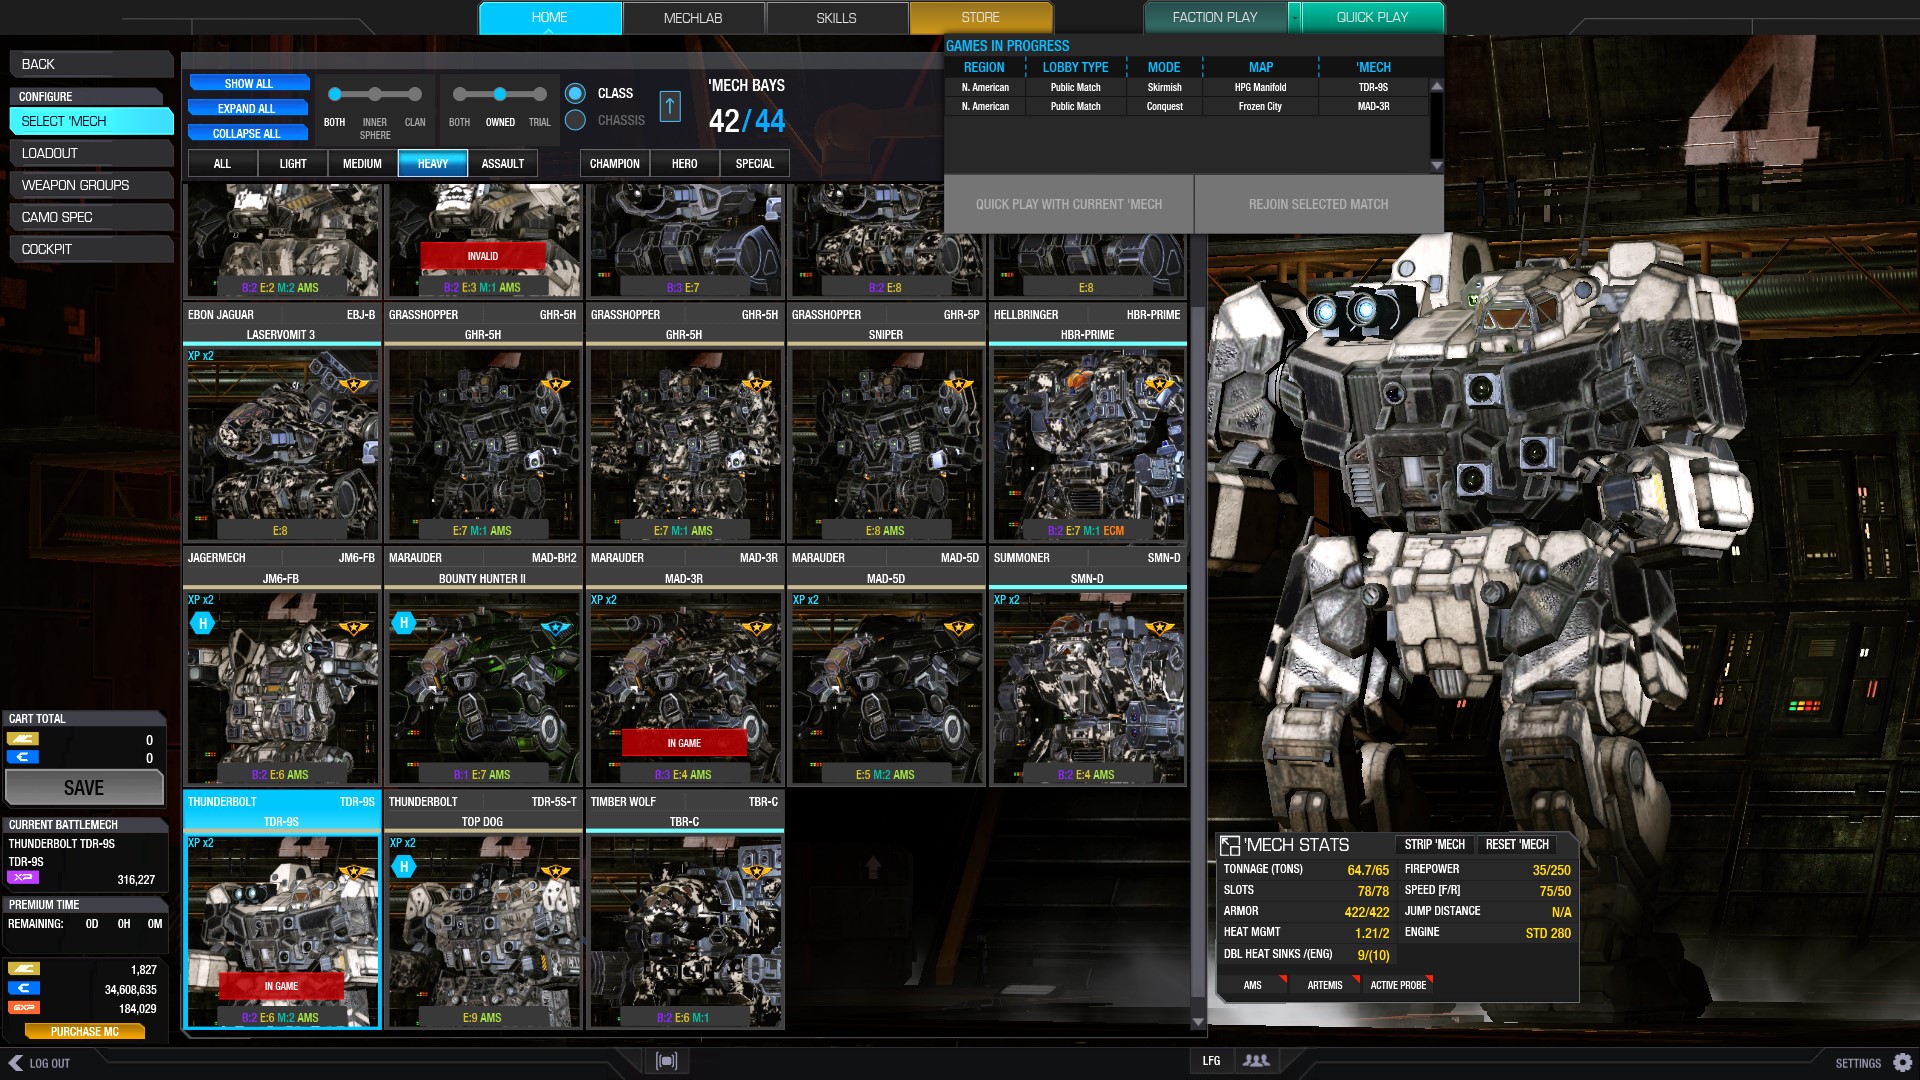Toggle the Active Probe equipment option
Image resolution: width=1920 pixels, height=1080 pixels.
click(1398, 986)
